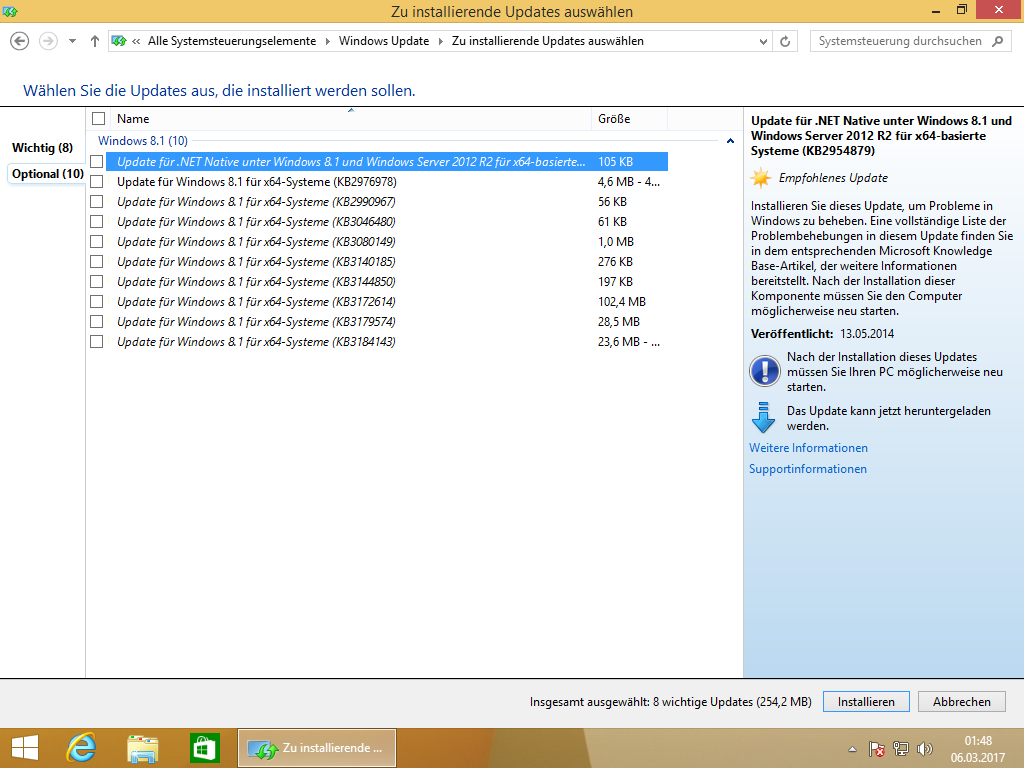Check update KB3140185 checkbox
The image size is (1024, 768).
[97, 261]
